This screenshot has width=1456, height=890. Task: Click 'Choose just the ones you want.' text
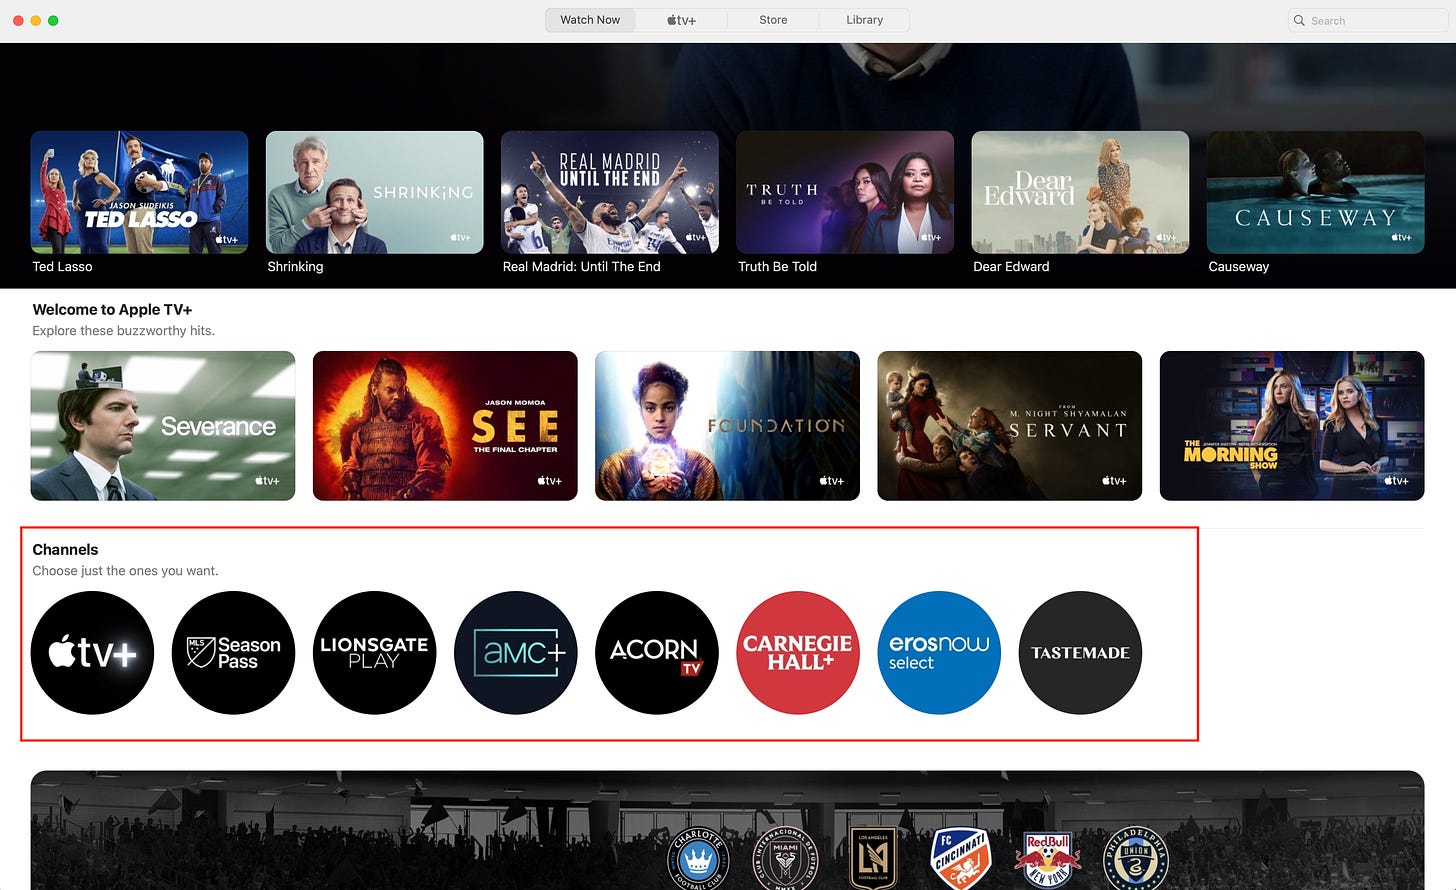(x=125, y=571)
